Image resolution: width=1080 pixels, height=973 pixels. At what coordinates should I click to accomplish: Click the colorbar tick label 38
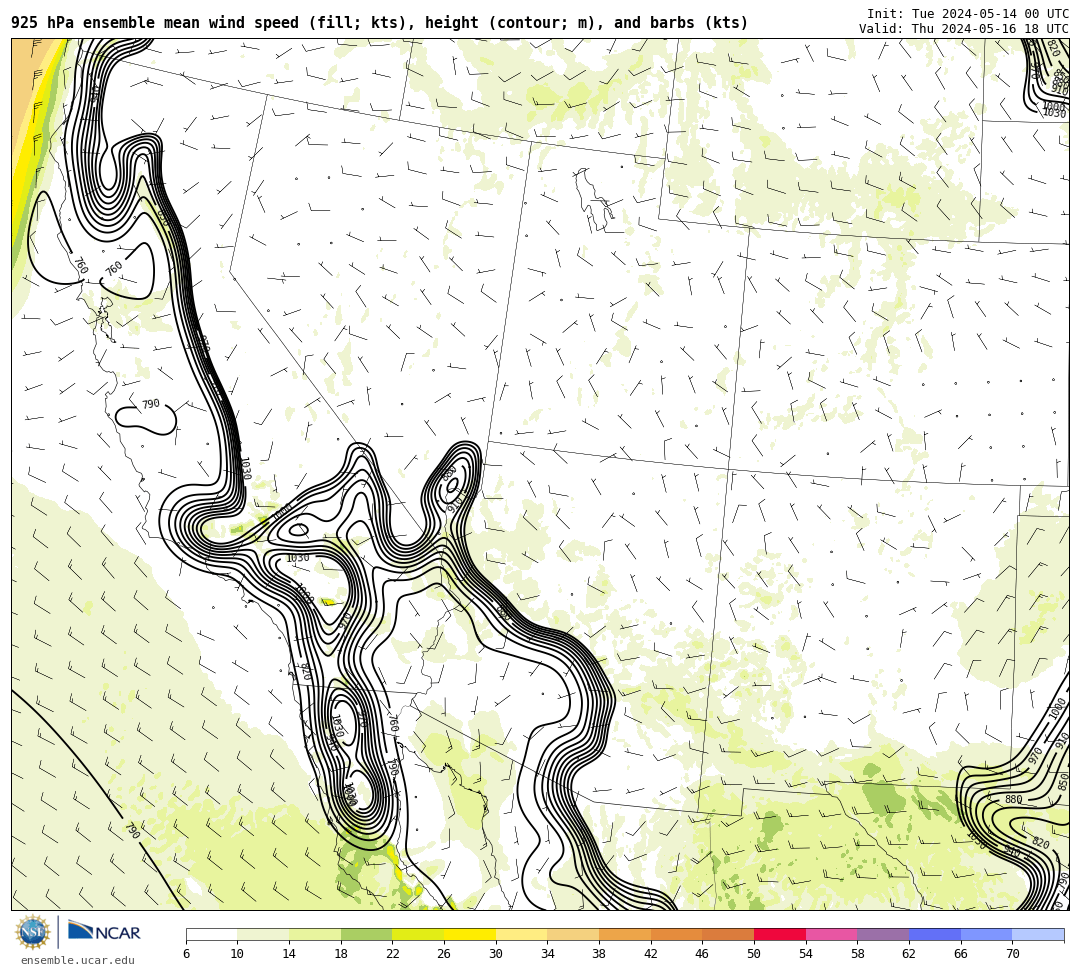click(x=599, y=954)
